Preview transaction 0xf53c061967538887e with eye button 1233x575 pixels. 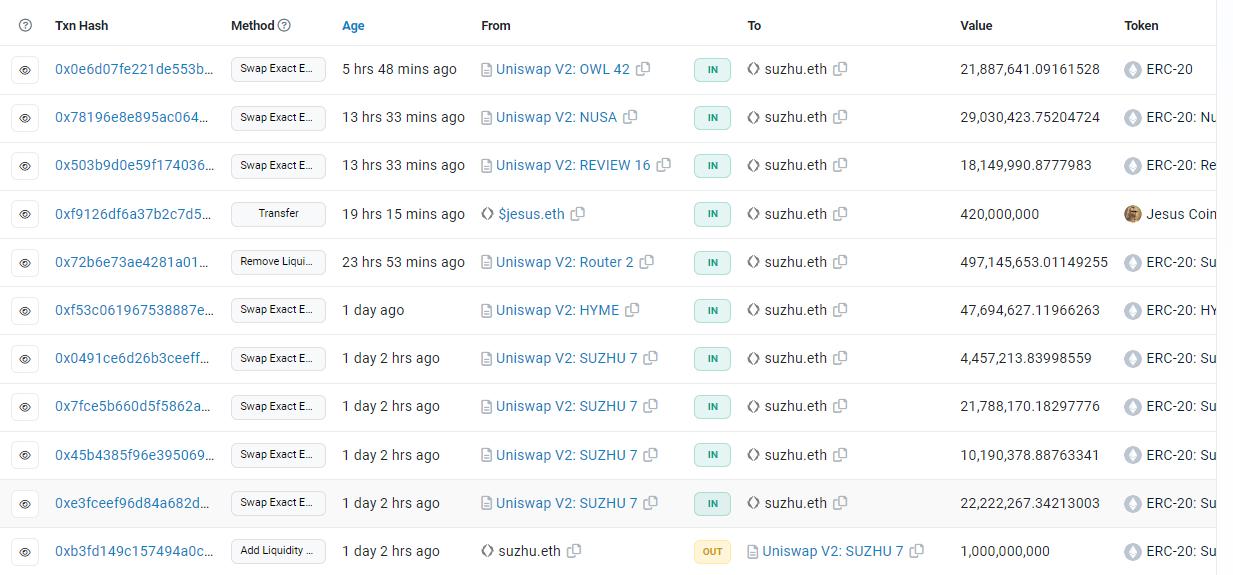pos(25,310)
